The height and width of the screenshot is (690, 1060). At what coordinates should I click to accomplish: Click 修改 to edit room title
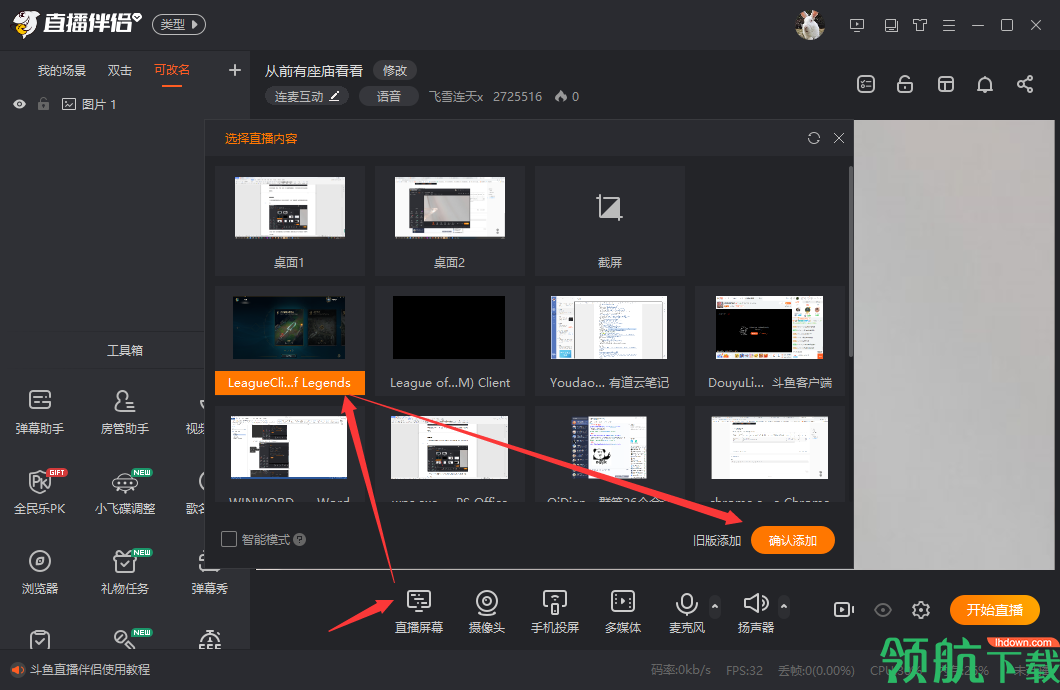coord(395,70)
